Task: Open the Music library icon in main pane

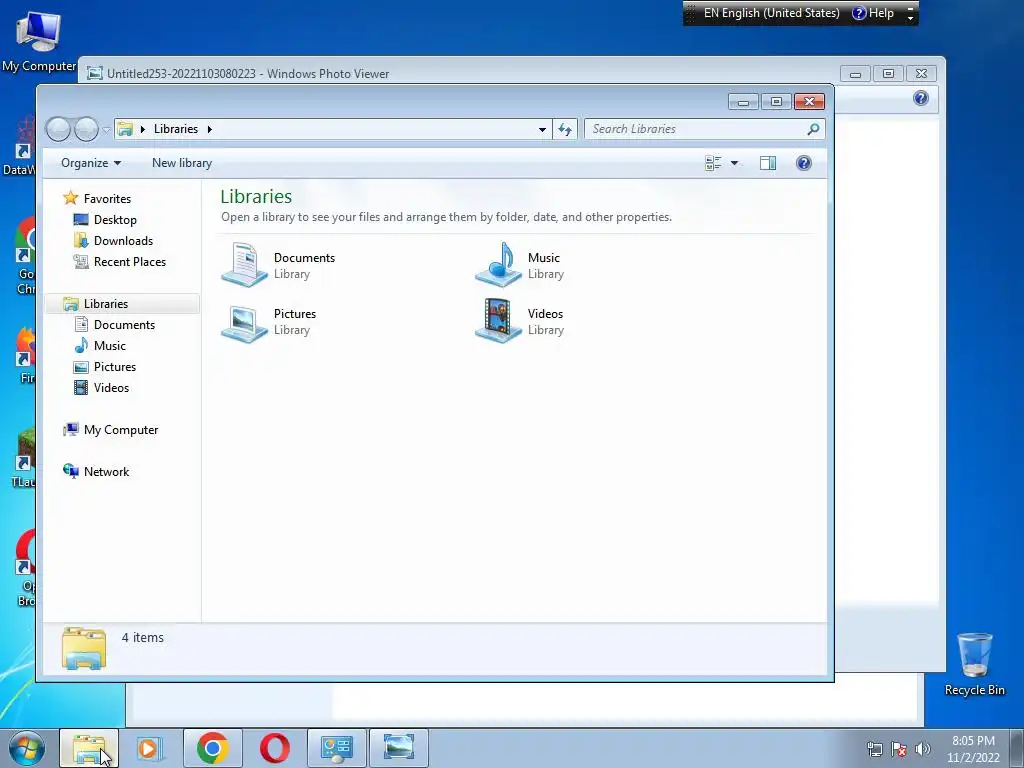Action: (498, 264)
